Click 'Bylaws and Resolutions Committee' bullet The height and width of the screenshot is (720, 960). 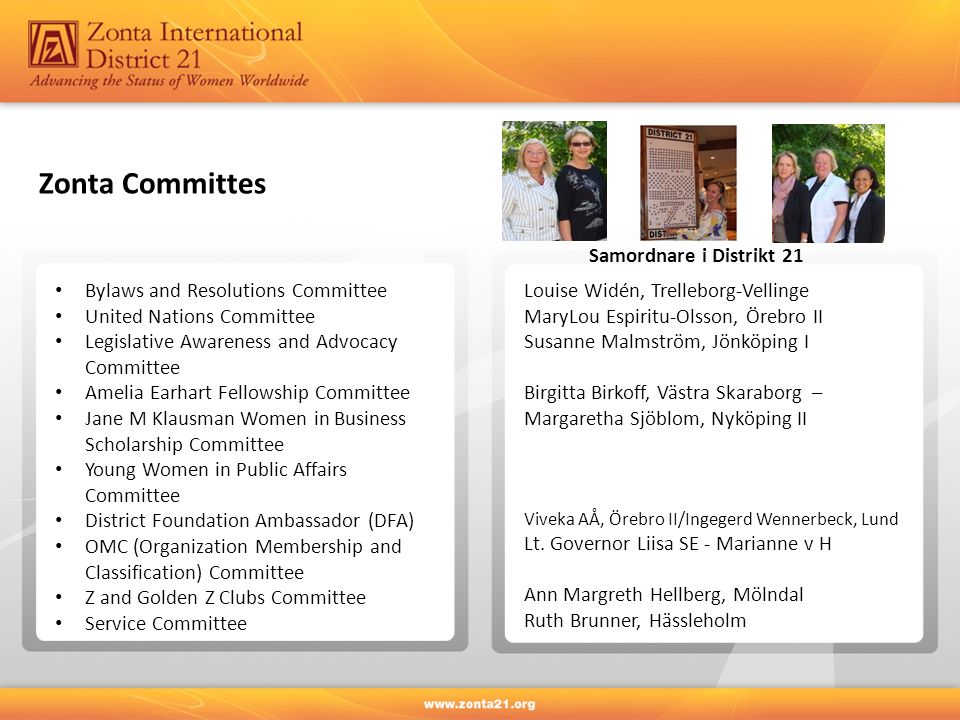point(236,290)
